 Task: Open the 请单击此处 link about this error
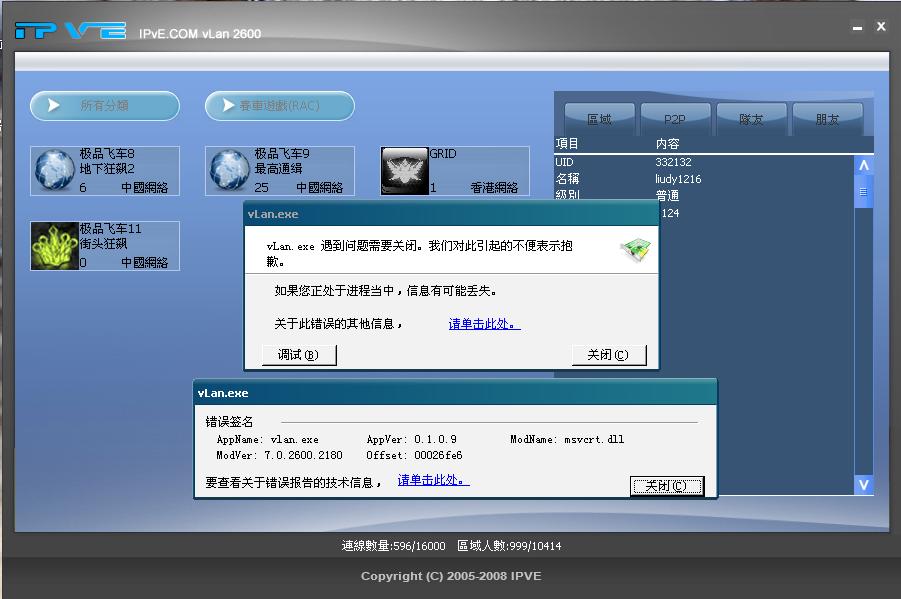click(484, 324)
